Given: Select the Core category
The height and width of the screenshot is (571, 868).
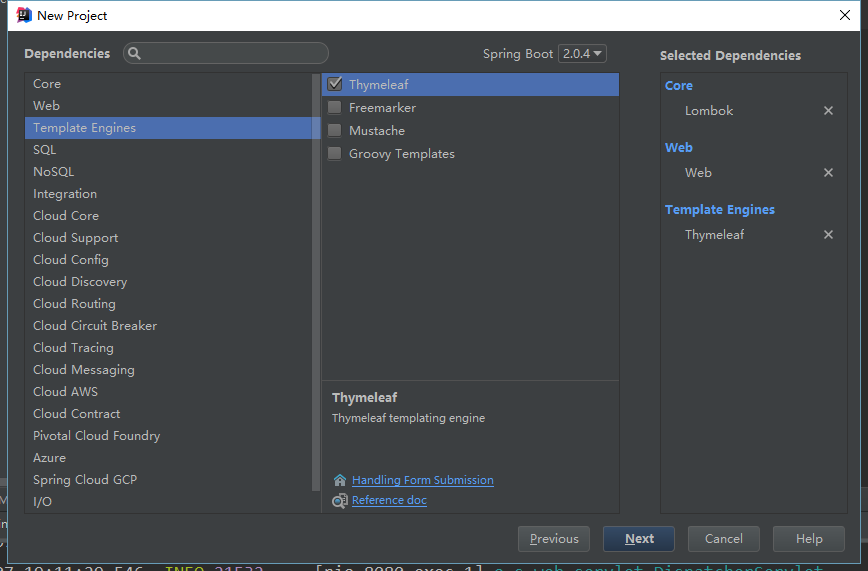Looking at the screenshot, I should point(168,84).
